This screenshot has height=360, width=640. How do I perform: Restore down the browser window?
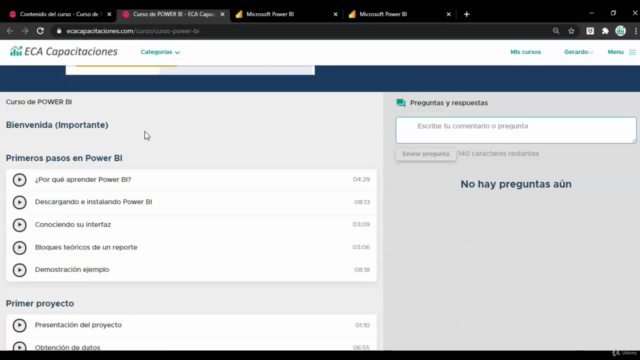coord(613,13)
